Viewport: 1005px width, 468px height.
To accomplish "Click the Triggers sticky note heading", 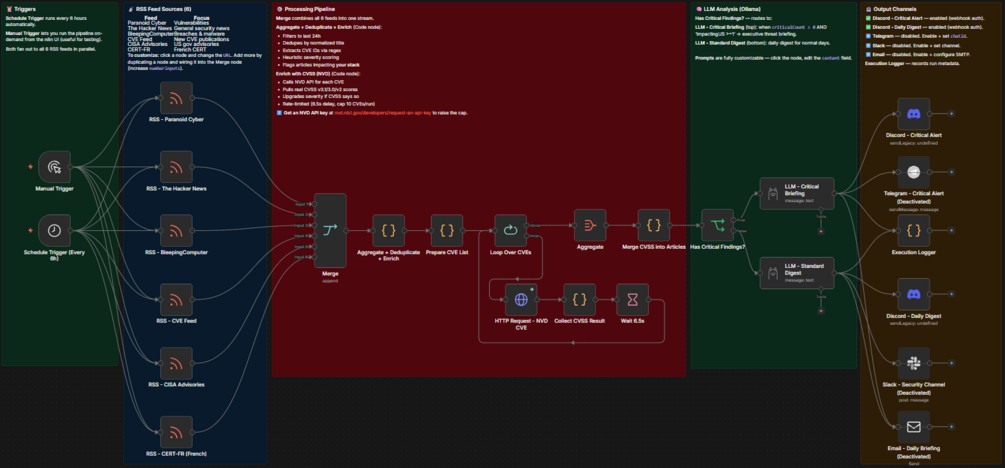I will (21, 10).
